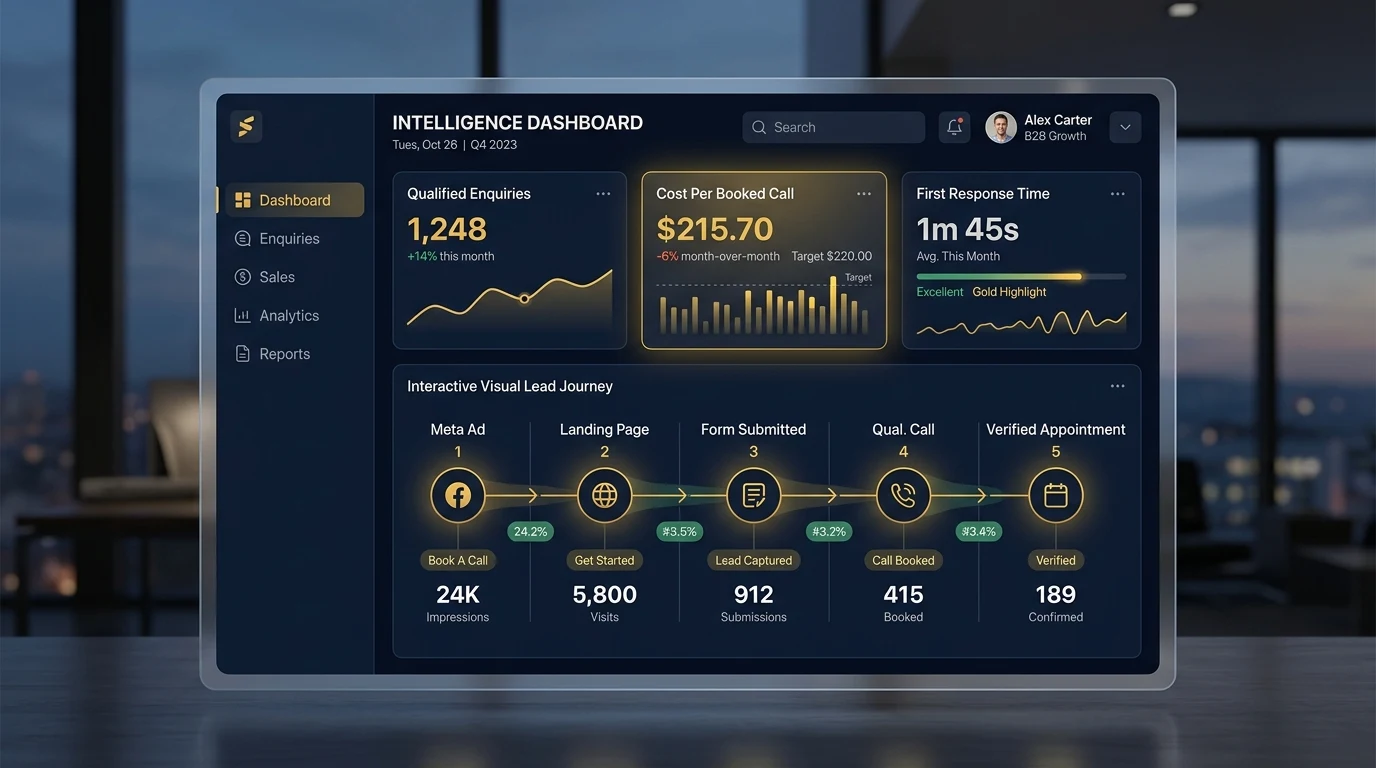This screenshot has width=1376, height=768.
Task: Click the Form Submitted document icon
Action: (x=754, y=495)
